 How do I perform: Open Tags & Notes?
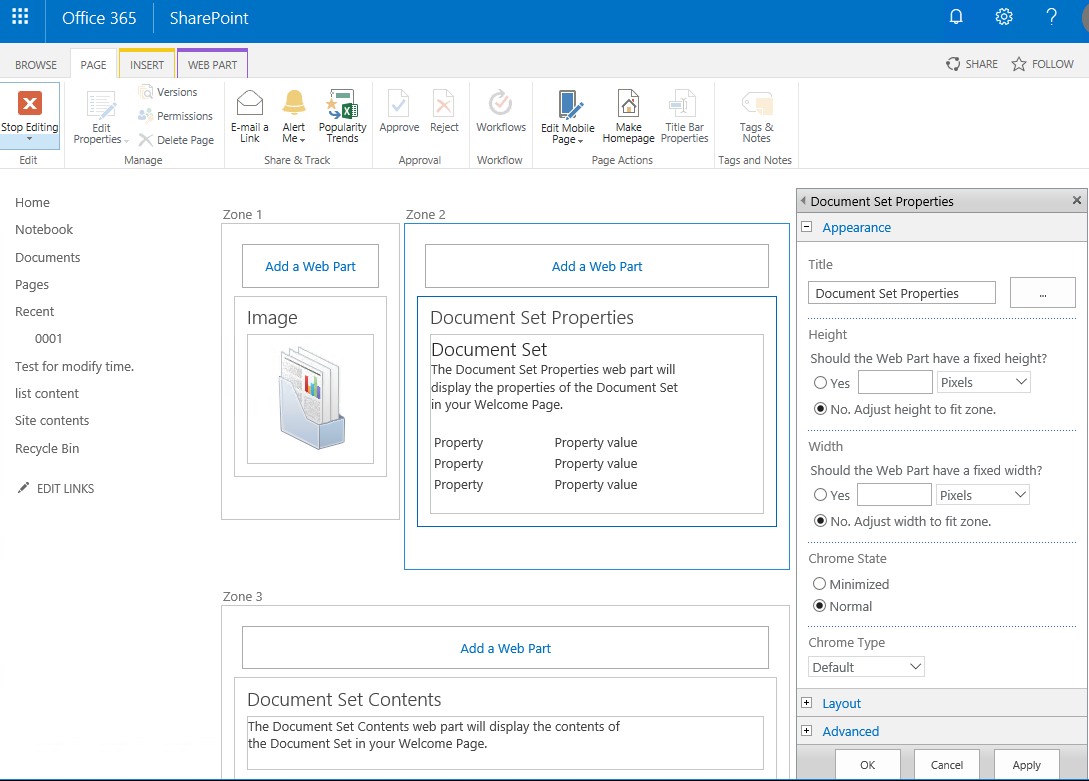click(756, 117)
